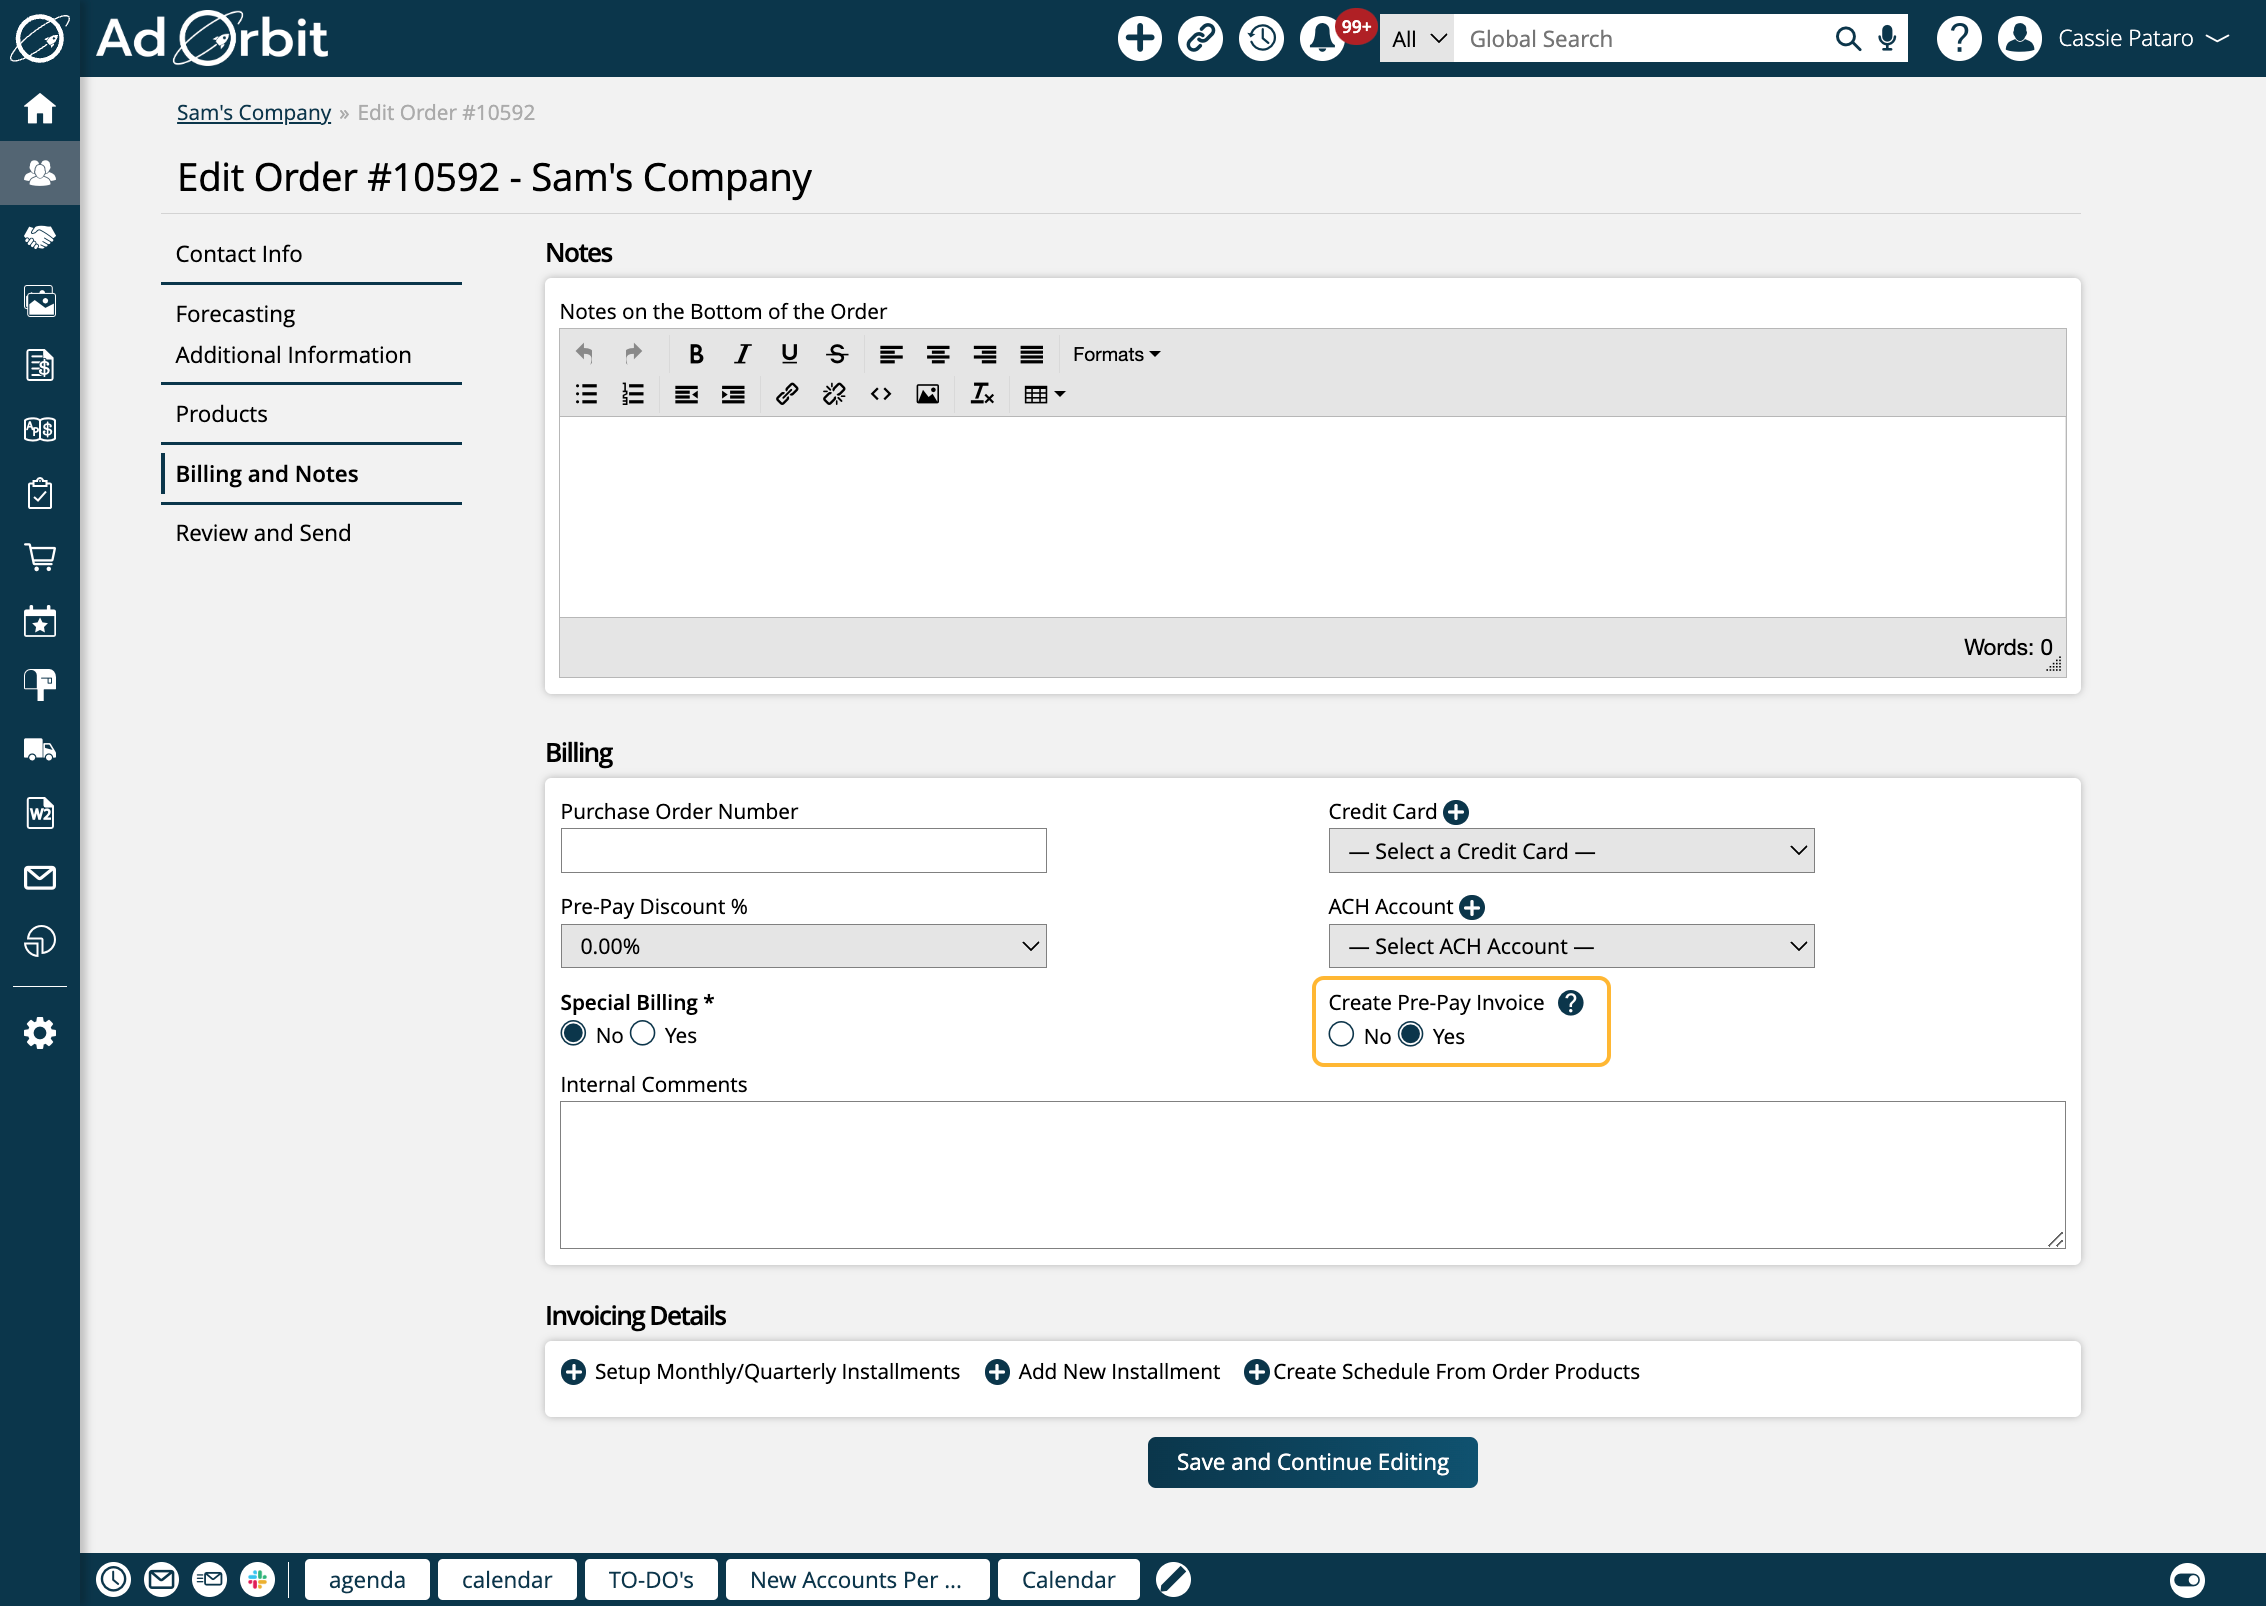Open the Sam's Company breadcrumb link
The image size is (2266, 1606).
(254, 112)
